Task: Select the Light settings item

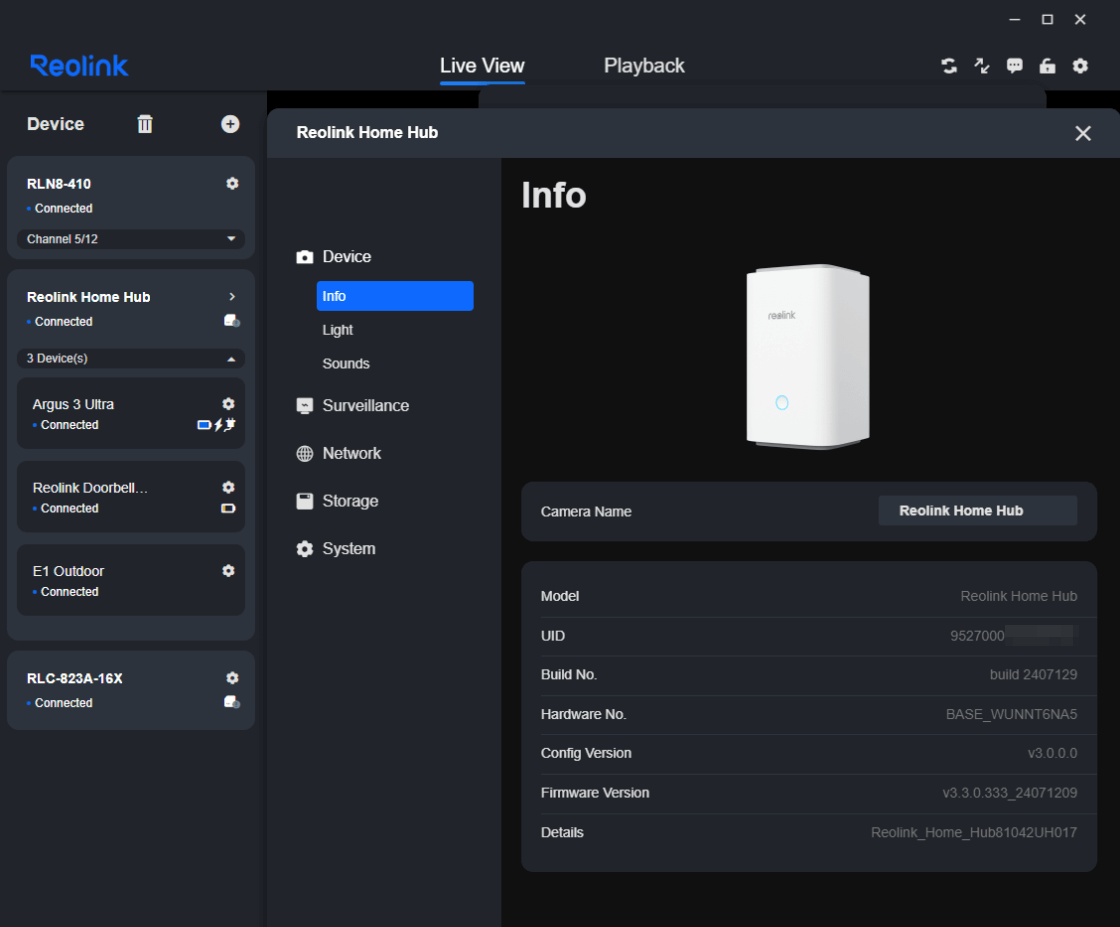Action: [338, 330]
